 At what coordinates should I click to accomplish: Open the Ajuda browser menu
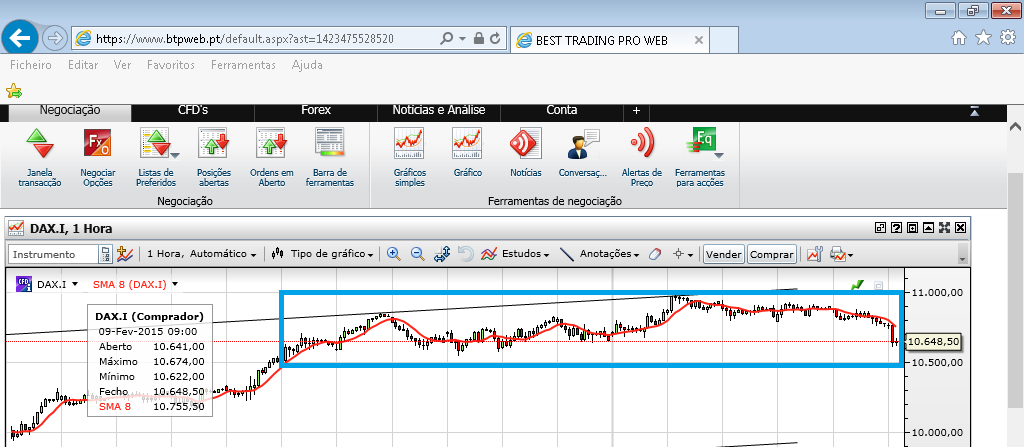pos(307,65)
